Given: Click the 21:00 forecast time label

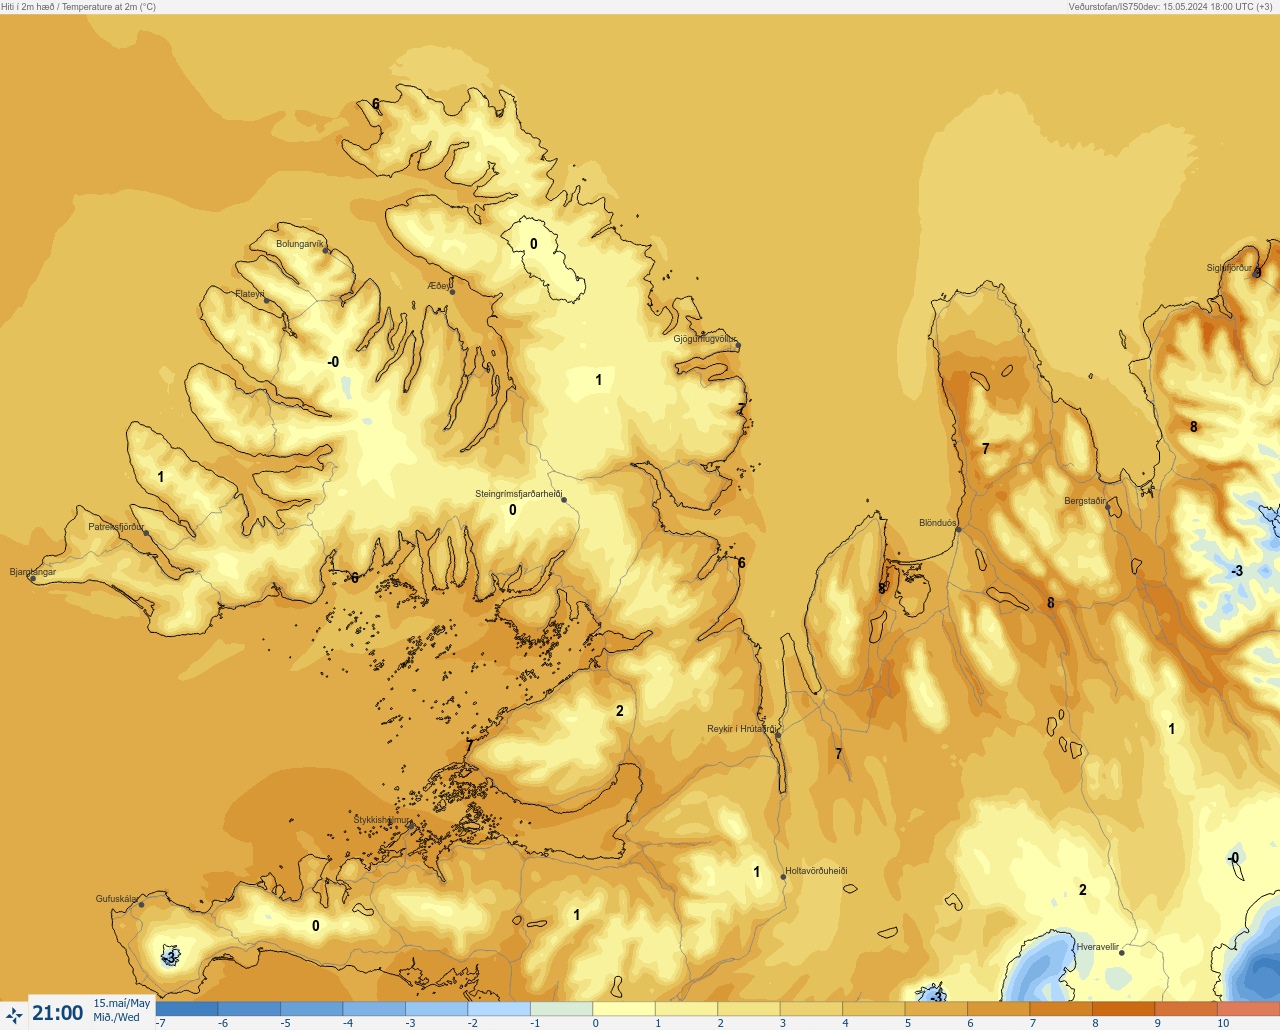Looking at the screenshot, I should coord(58,1013).
